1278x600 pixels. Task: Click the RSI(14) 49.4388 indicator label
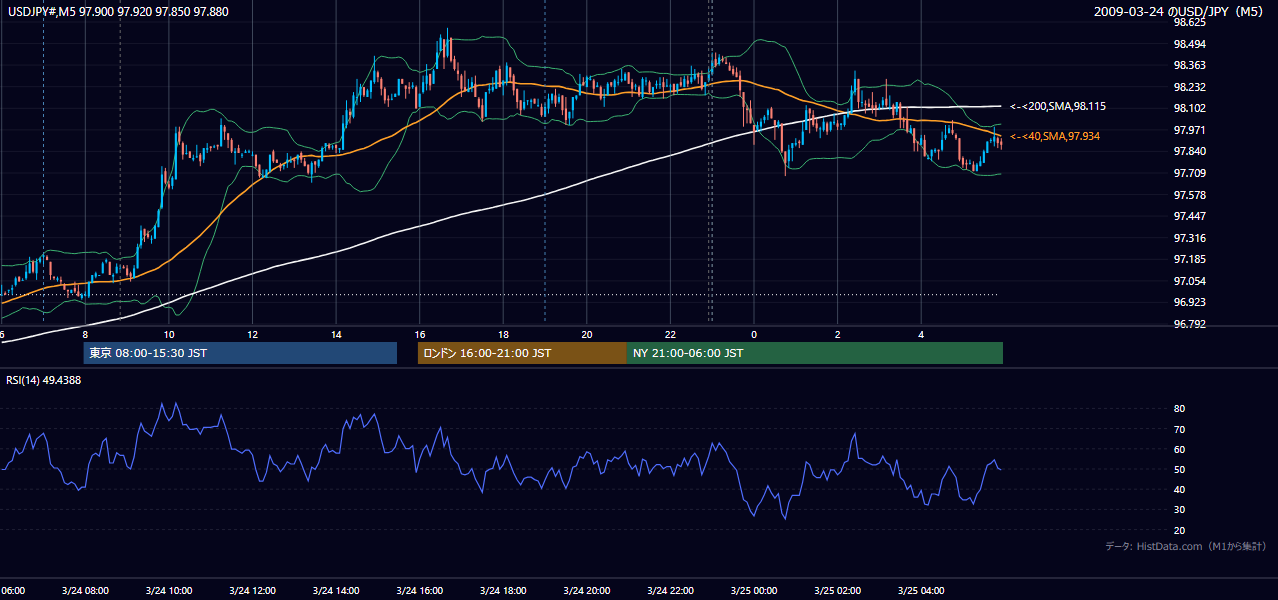pos(44,380)
